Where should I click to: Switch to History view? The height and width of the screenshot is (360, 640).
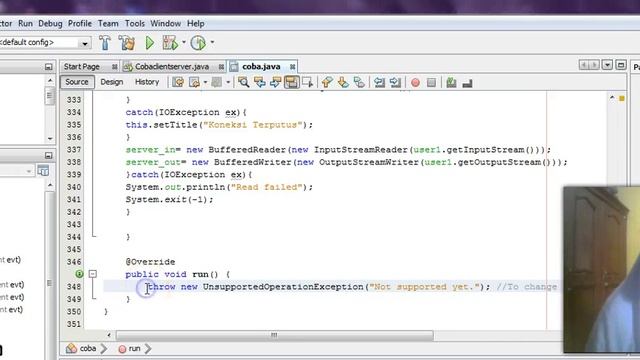point(147,82)
